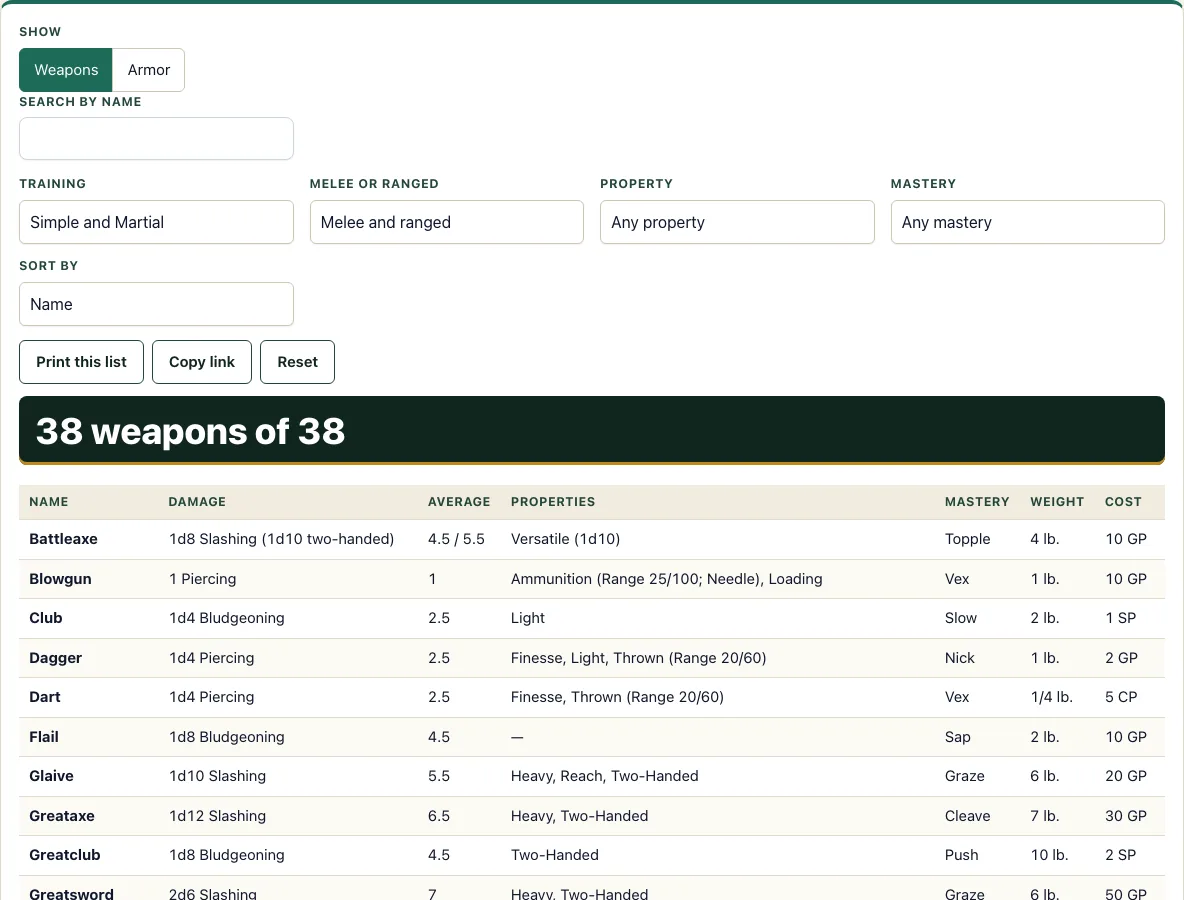
Task: Open the Sort by dropdown
Action: click(x=156, y=304)
